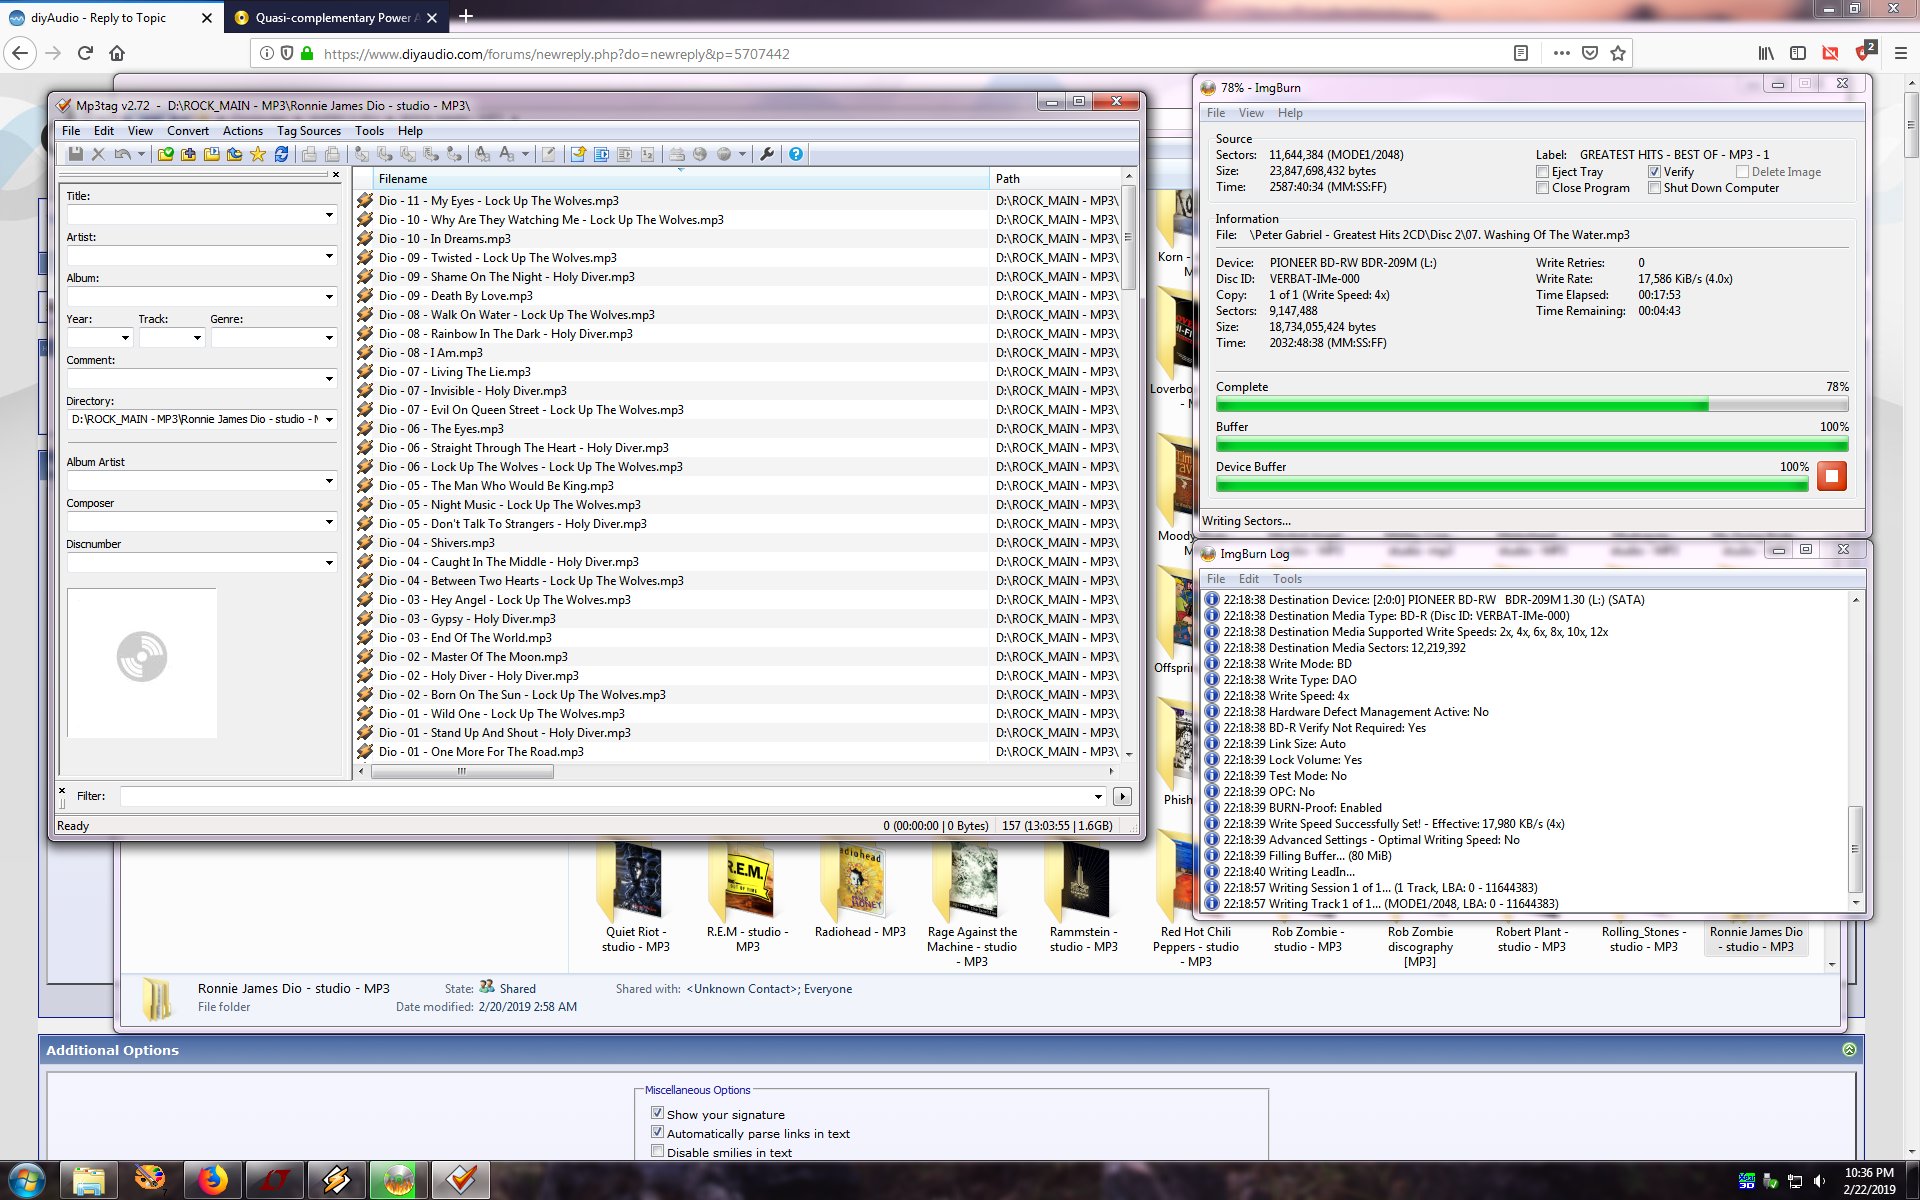
Task: Click the Firefox Library icon
Action: tap(1767, 53)
